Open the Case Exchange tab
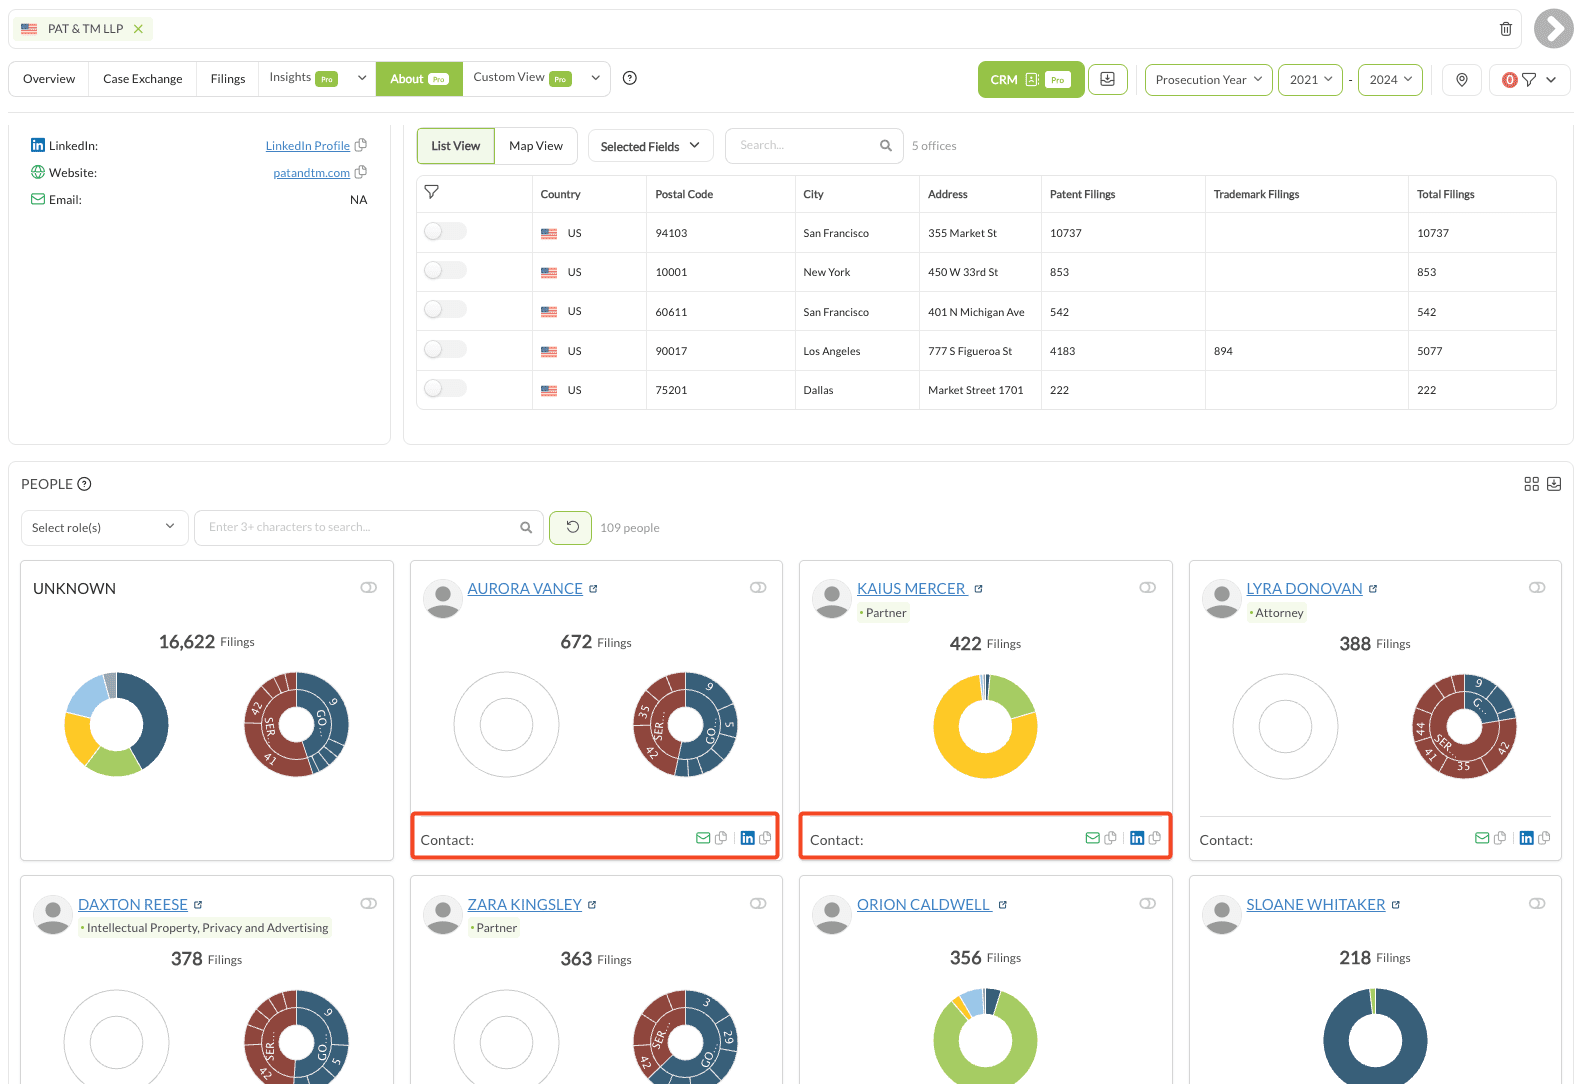The image size is (1587, 1084). click(x=143, y=79)
